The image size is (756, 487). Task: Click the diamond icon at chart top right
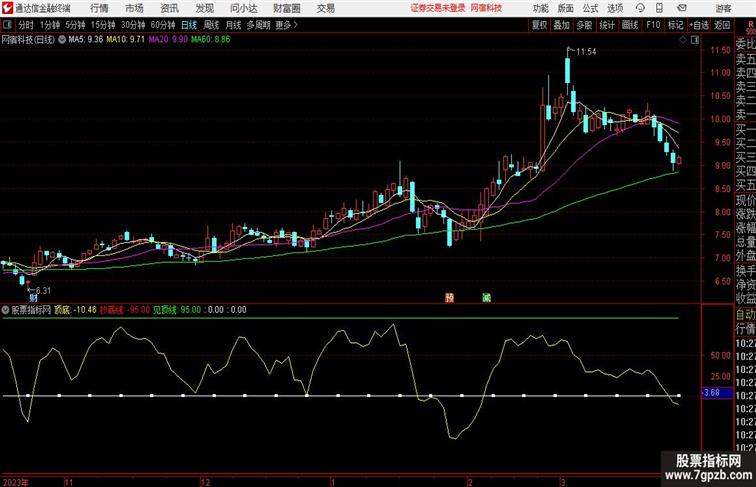[683, 40]
